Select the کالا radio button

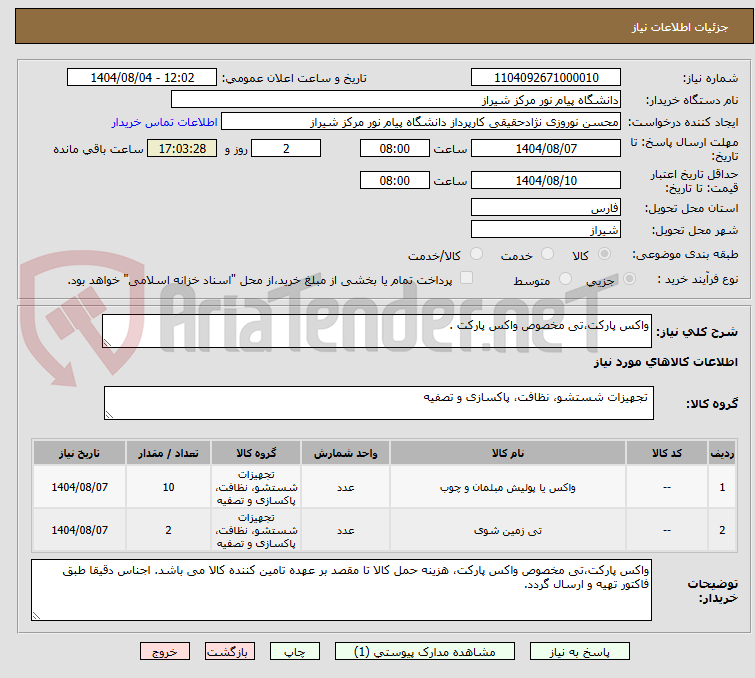(x=604, y=254)
